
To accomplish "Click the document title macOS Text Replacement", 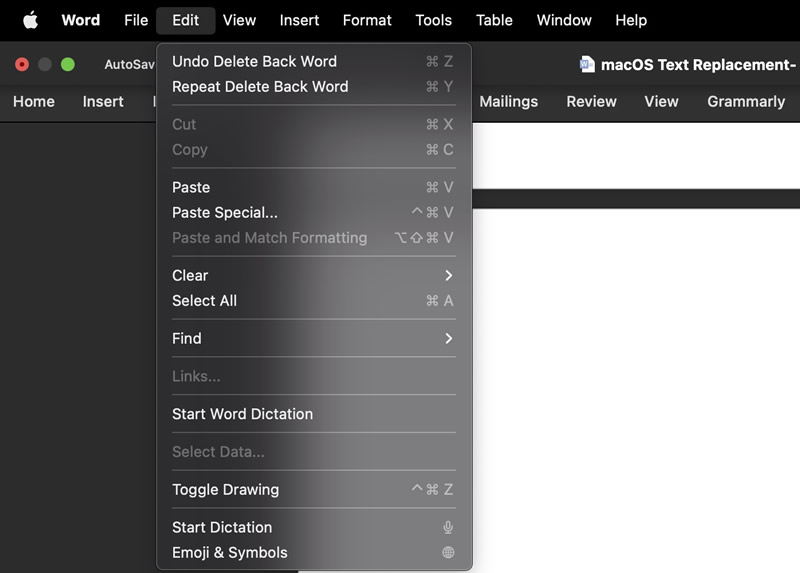I will point(697,65).
